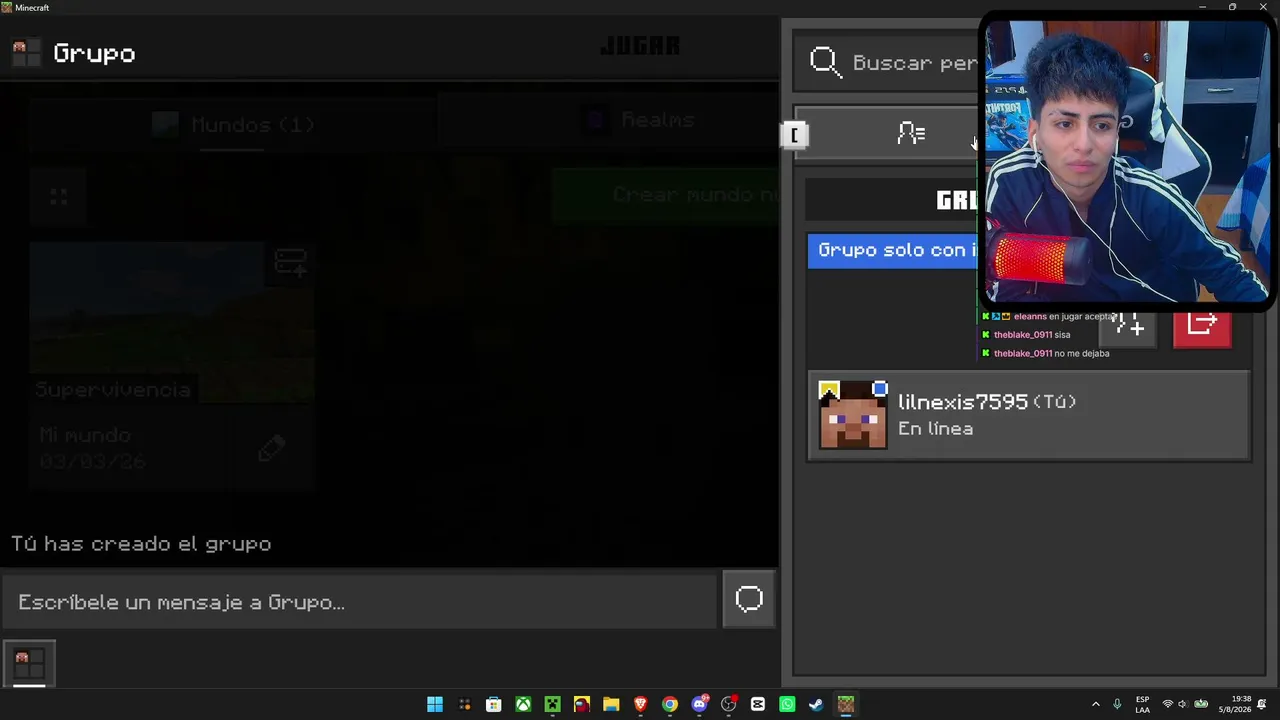Open Google Chrome from taskbar

[x=670, y=705]
